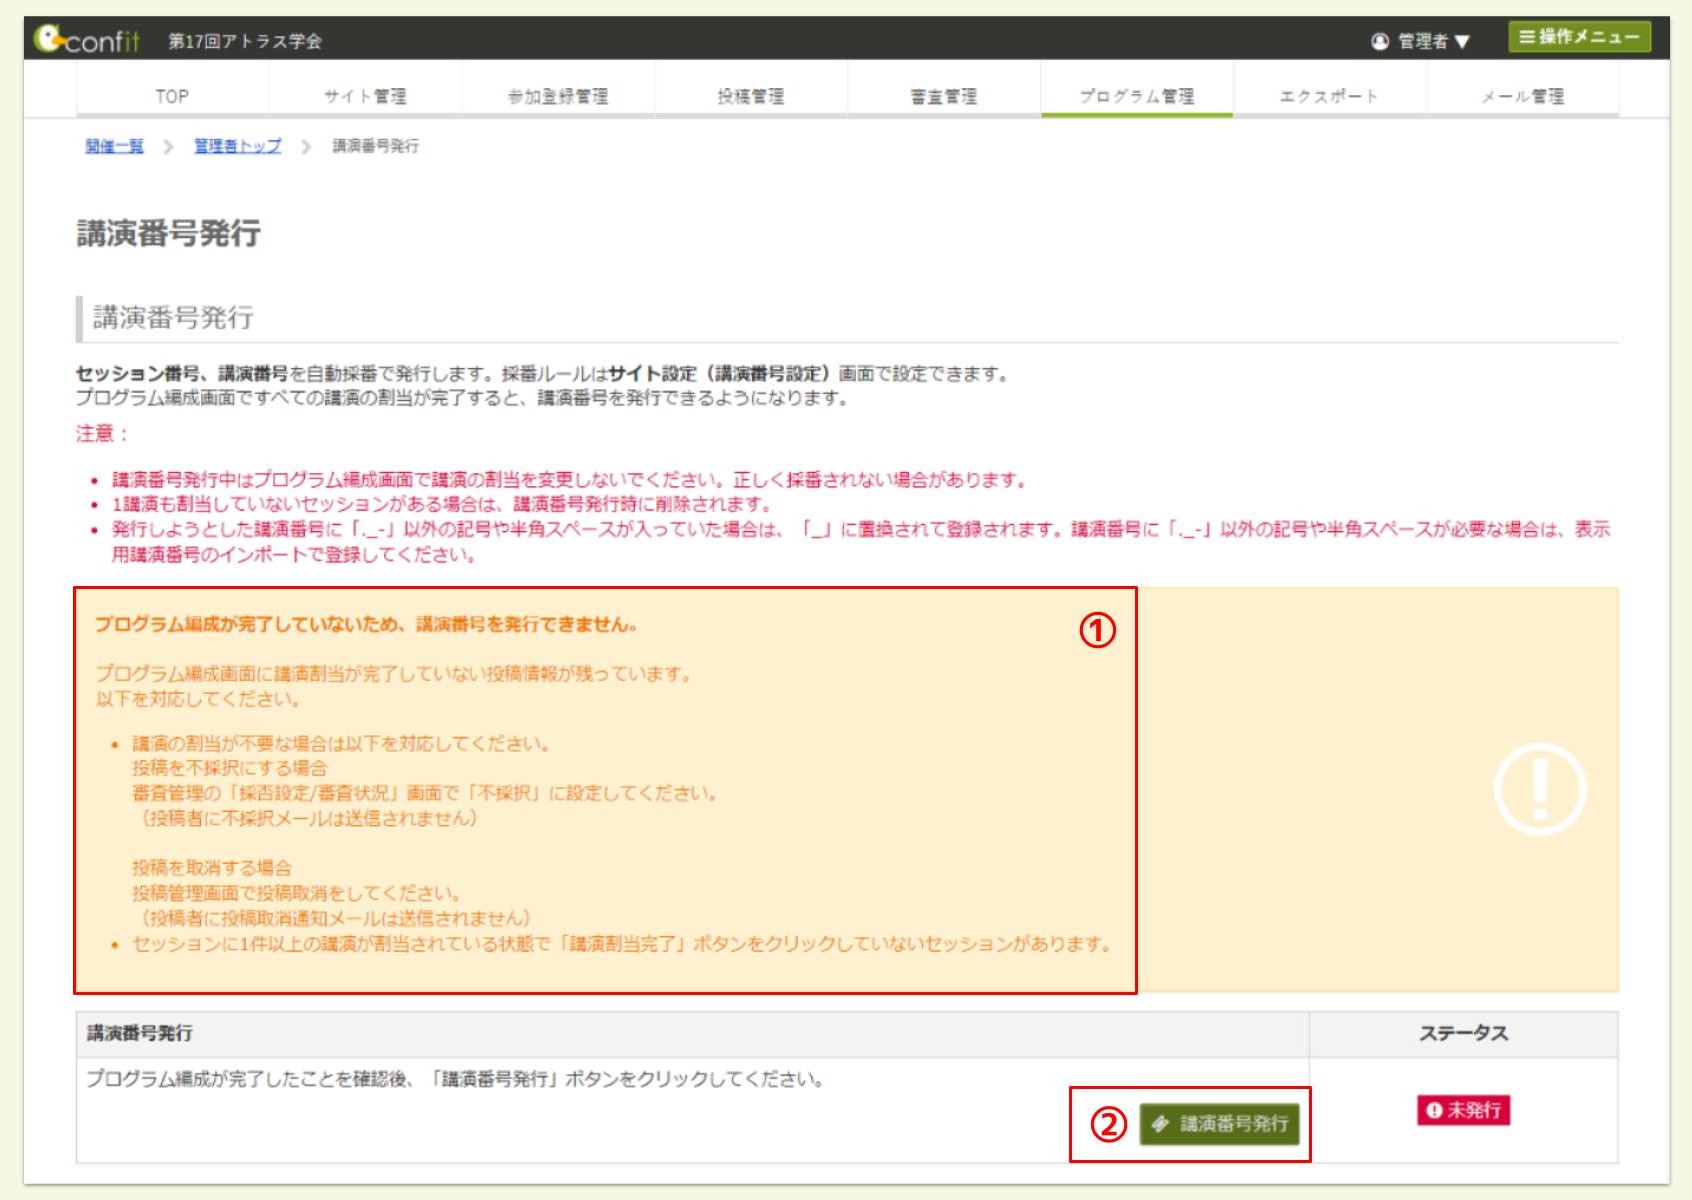Follow the 開催一覧 breadcrumb link

[x=114, y=146]
